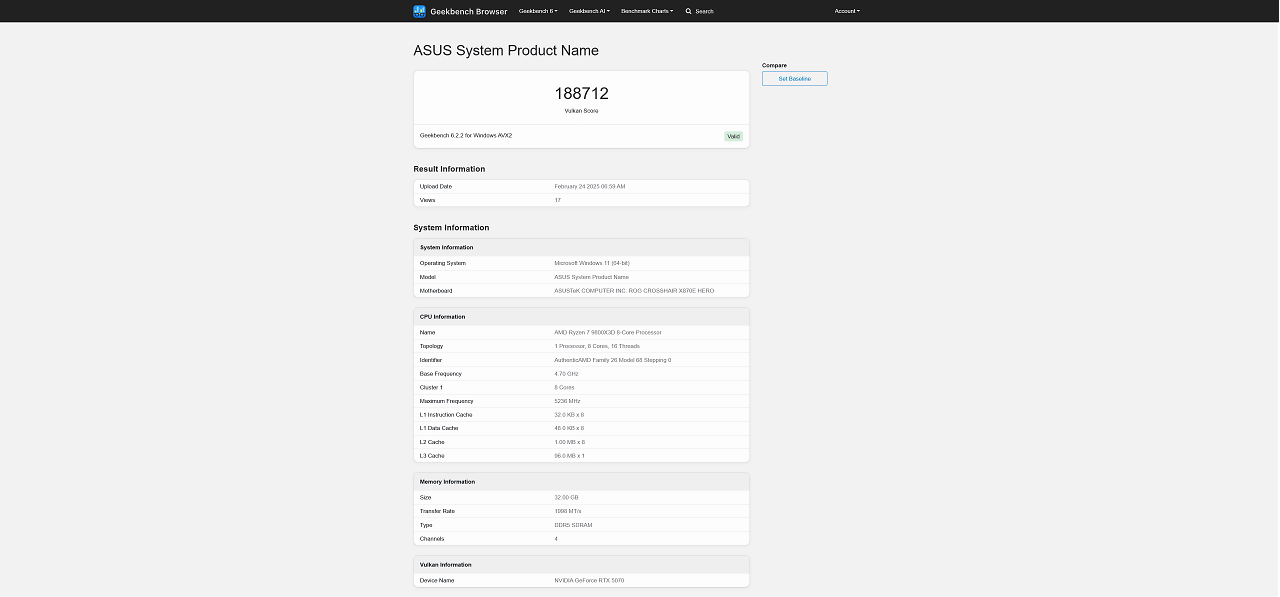Click the Result Information section heading

pos(449,169)
